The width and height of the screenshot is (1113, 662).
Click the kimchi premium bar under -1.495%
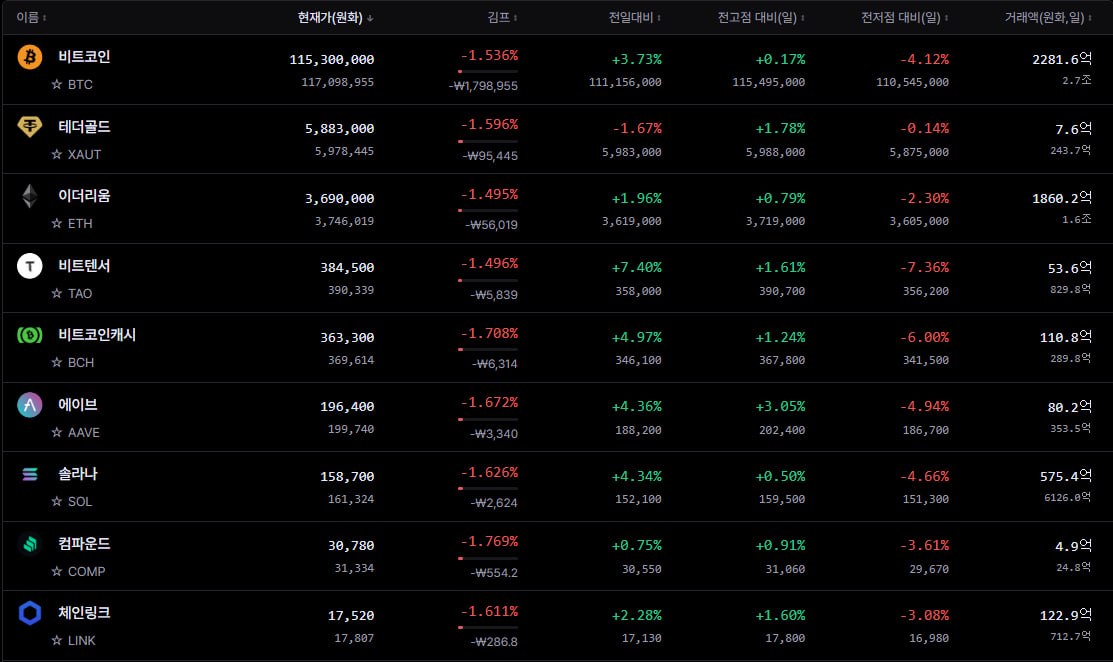tap(488, 210)
